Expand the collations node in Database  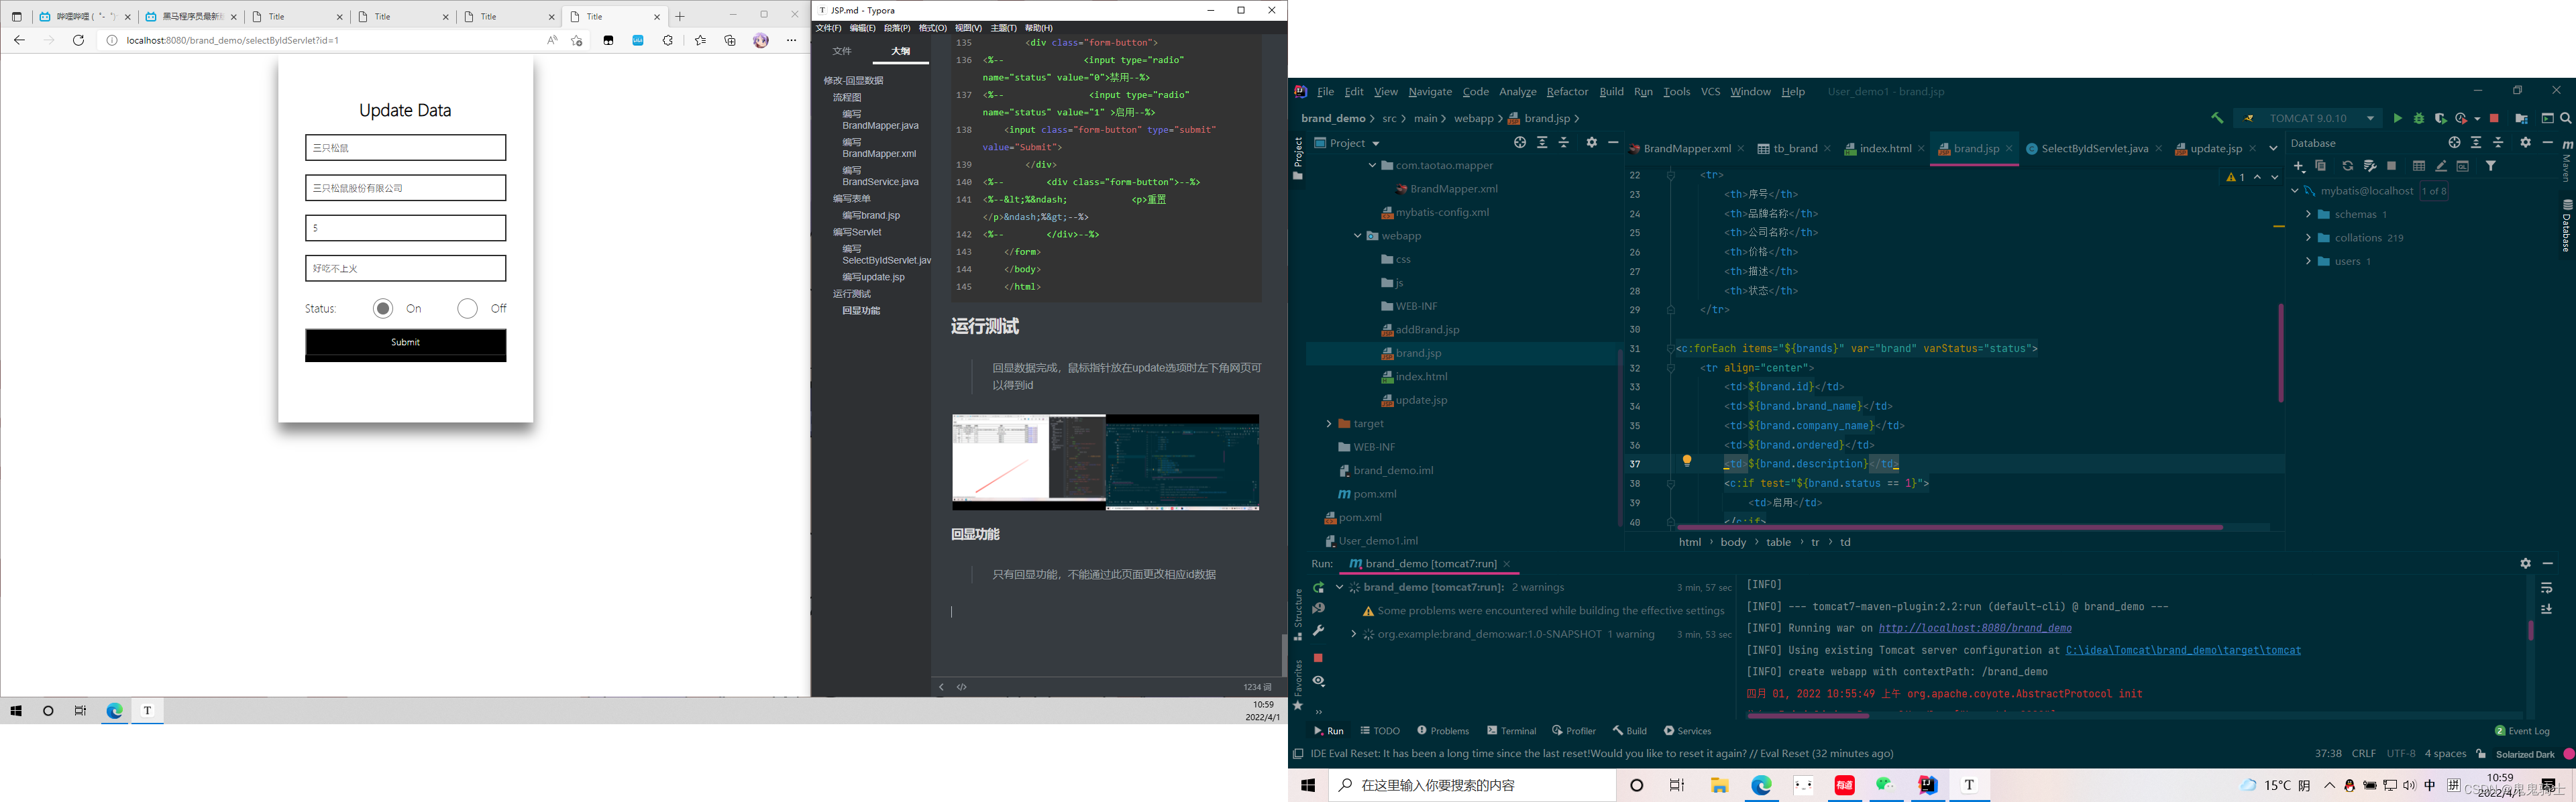point(2308,238)
